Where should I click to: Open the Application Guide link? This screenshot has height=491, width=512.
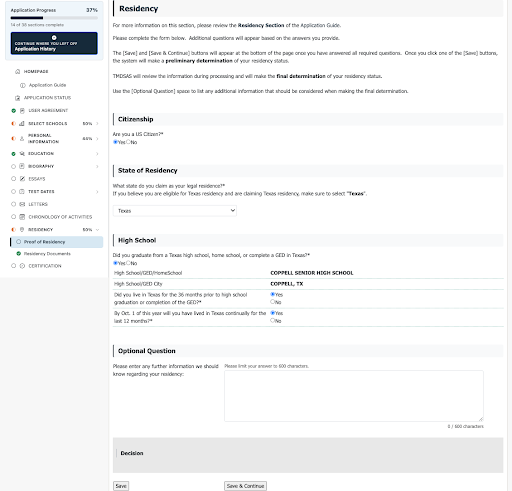point(47,85)
